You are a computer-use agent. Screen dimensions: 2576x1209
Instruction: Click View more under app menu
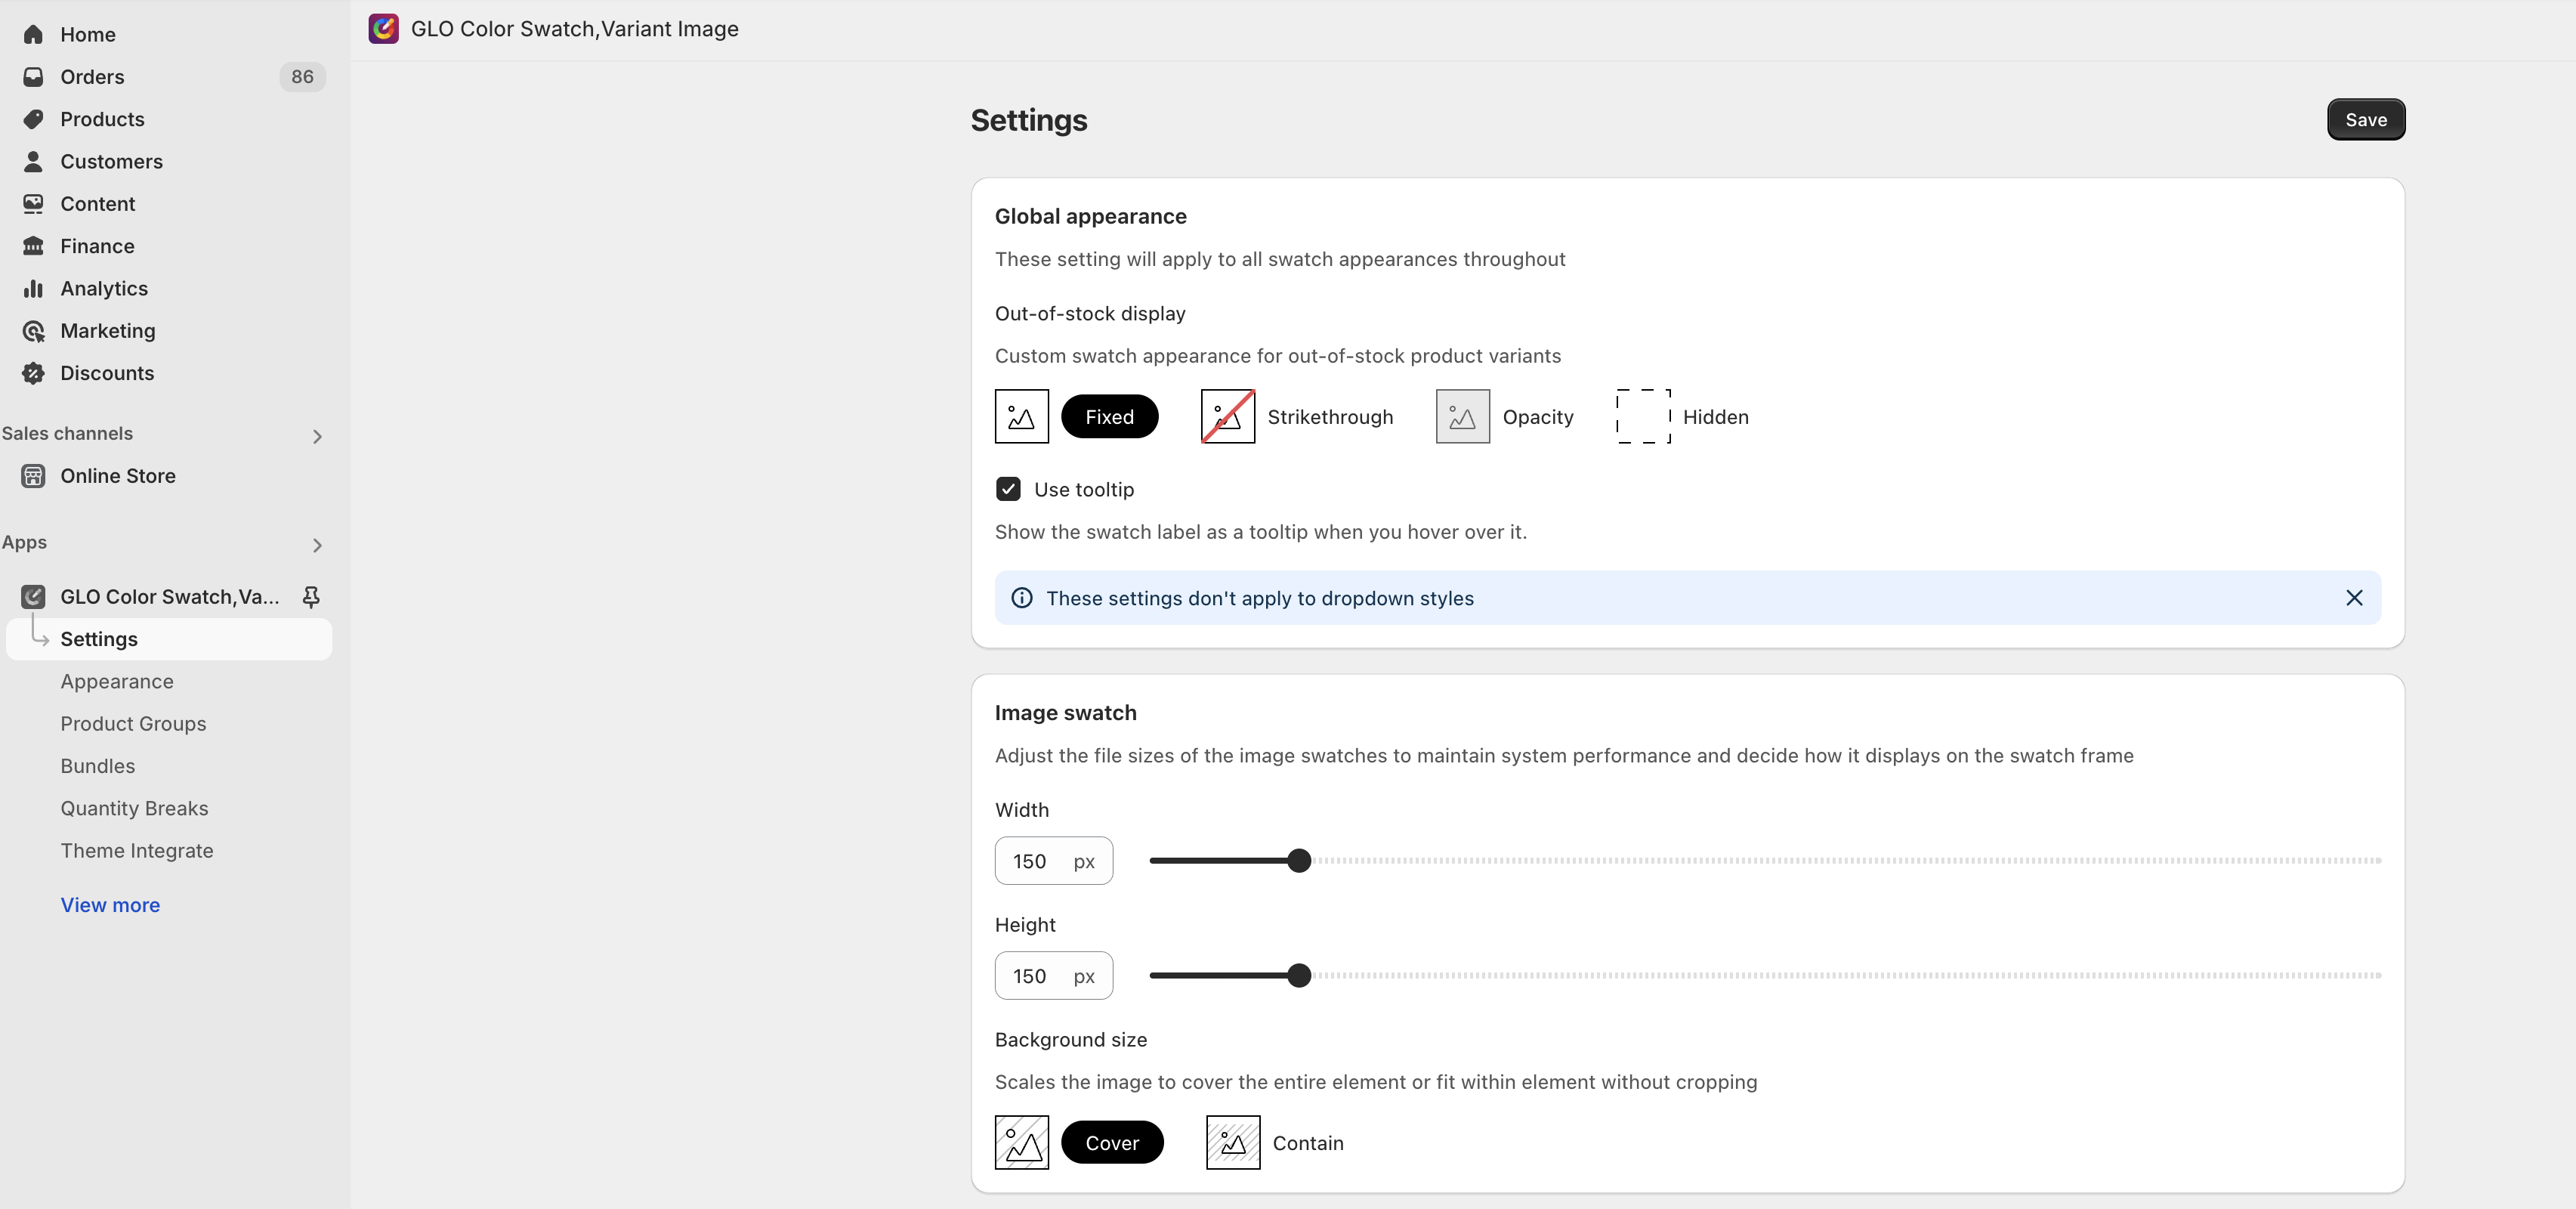coord(110,905)
